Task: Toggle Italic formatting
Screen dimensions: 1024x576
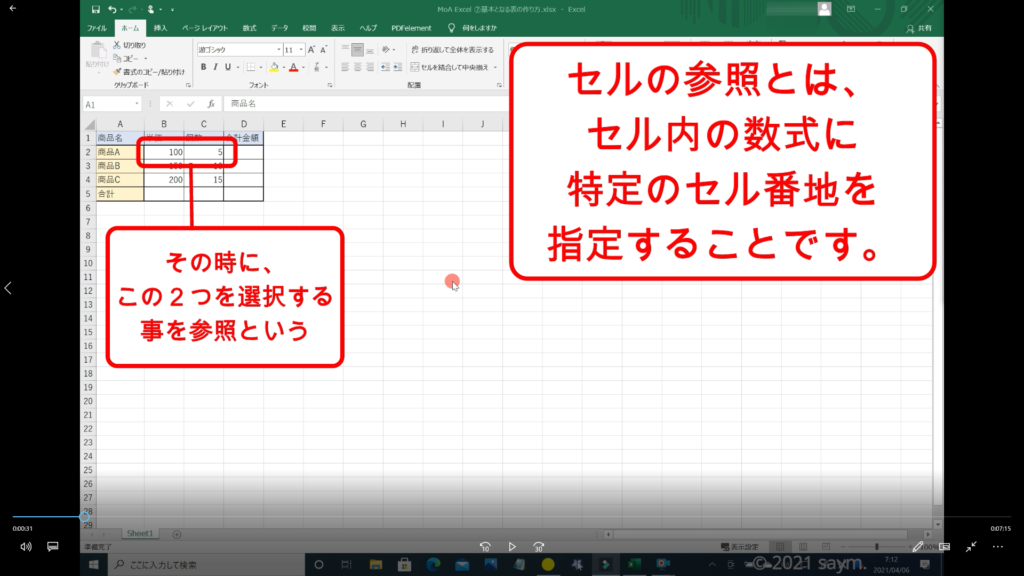Action: point(216,67)
